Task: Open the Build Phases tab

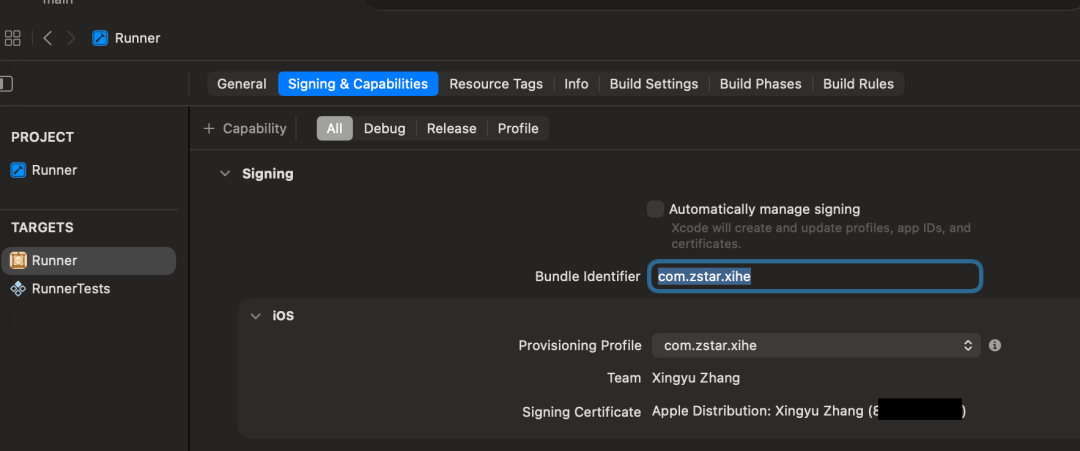Action: (x=760, y=84)
